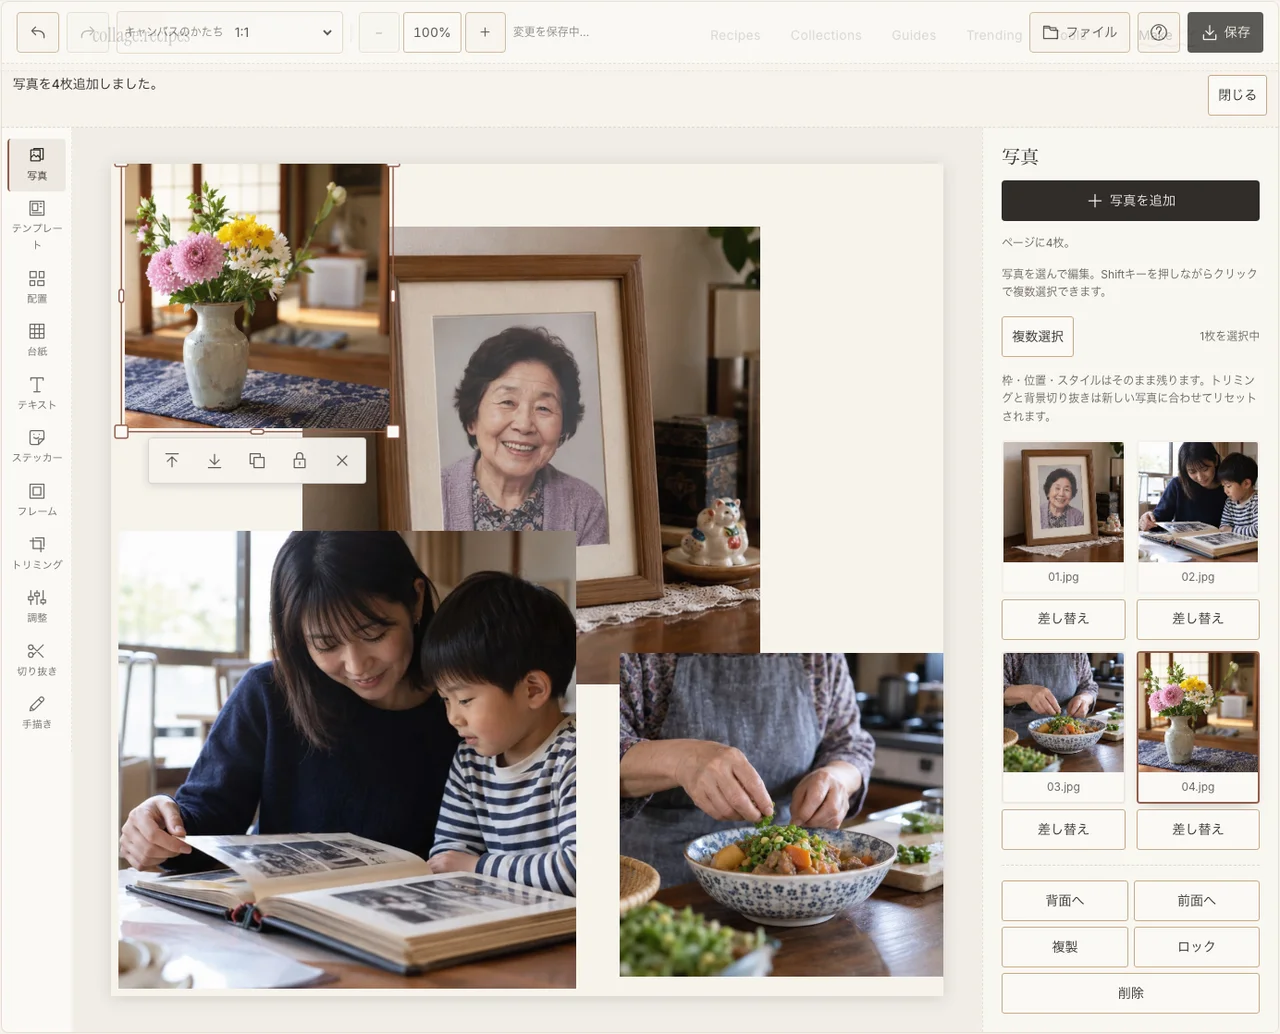Image resolution: width=1280 pixels, height=1034 pixels.
Task: Select the 03.jpg thumbnail
Action: (x=1063, y=726)
